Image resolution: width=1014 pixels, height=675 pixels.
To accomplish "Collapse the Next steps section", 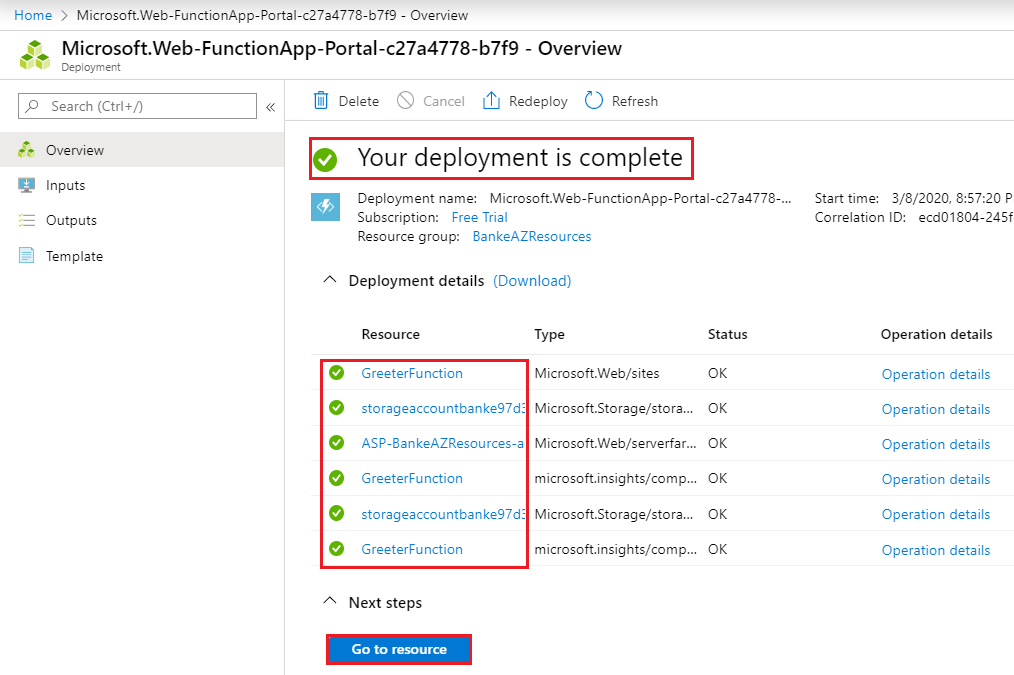I will pos(330,602).
